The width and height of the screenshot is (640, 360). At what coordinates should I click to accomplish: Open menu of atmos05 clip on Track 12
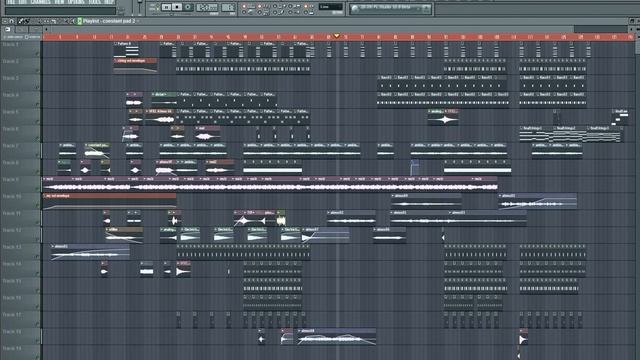pos(375,229)
